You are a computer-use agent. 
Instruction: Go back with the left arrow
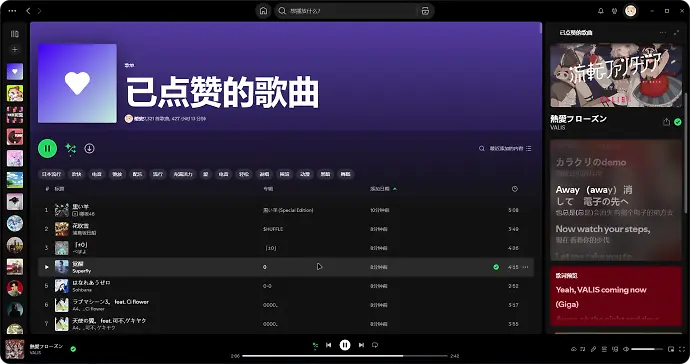28,11
